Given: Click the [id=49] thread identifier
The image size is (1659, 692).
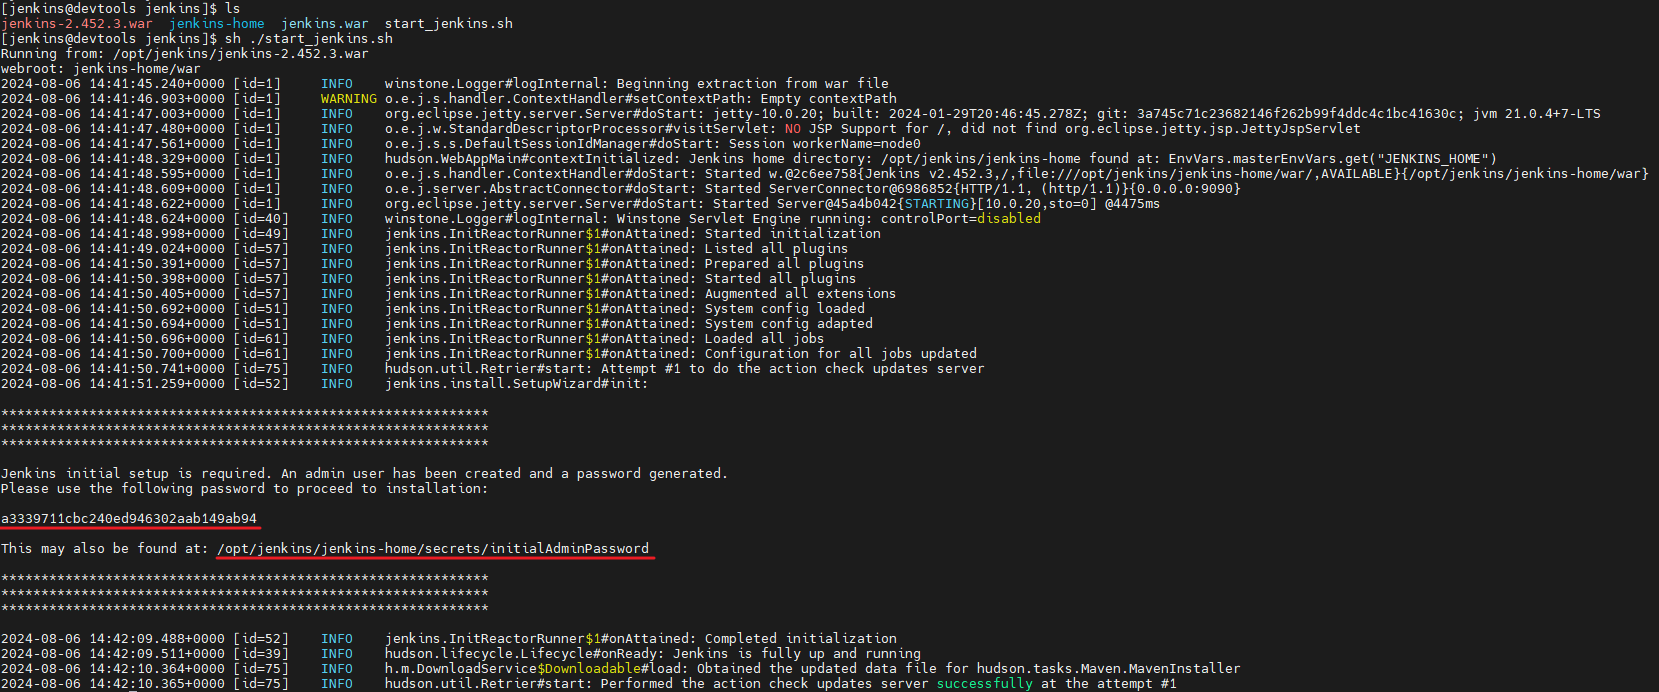Looking at the screenshot, I should tap(261, 233).
